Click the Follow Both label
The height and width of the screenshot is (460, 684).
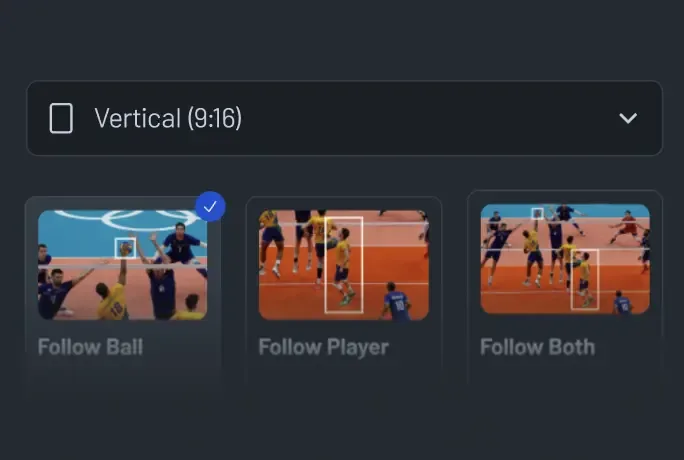coord(537,347)
